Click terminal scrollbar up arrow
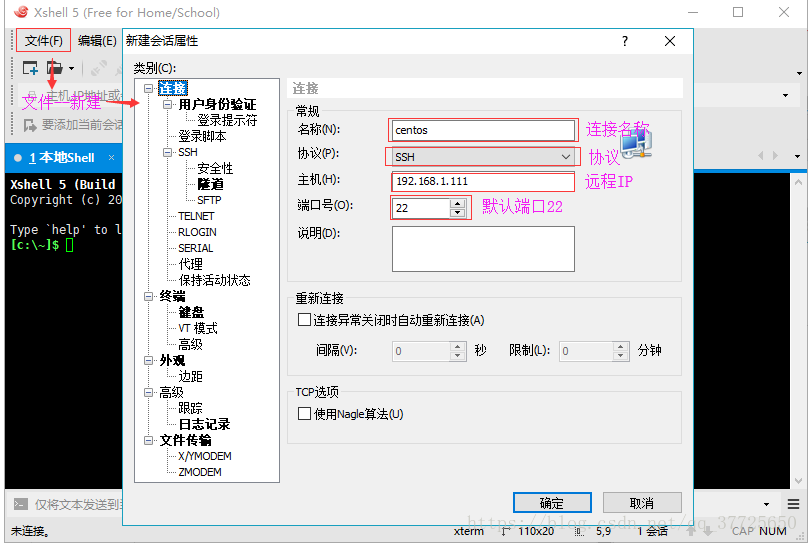 [798, 181]
